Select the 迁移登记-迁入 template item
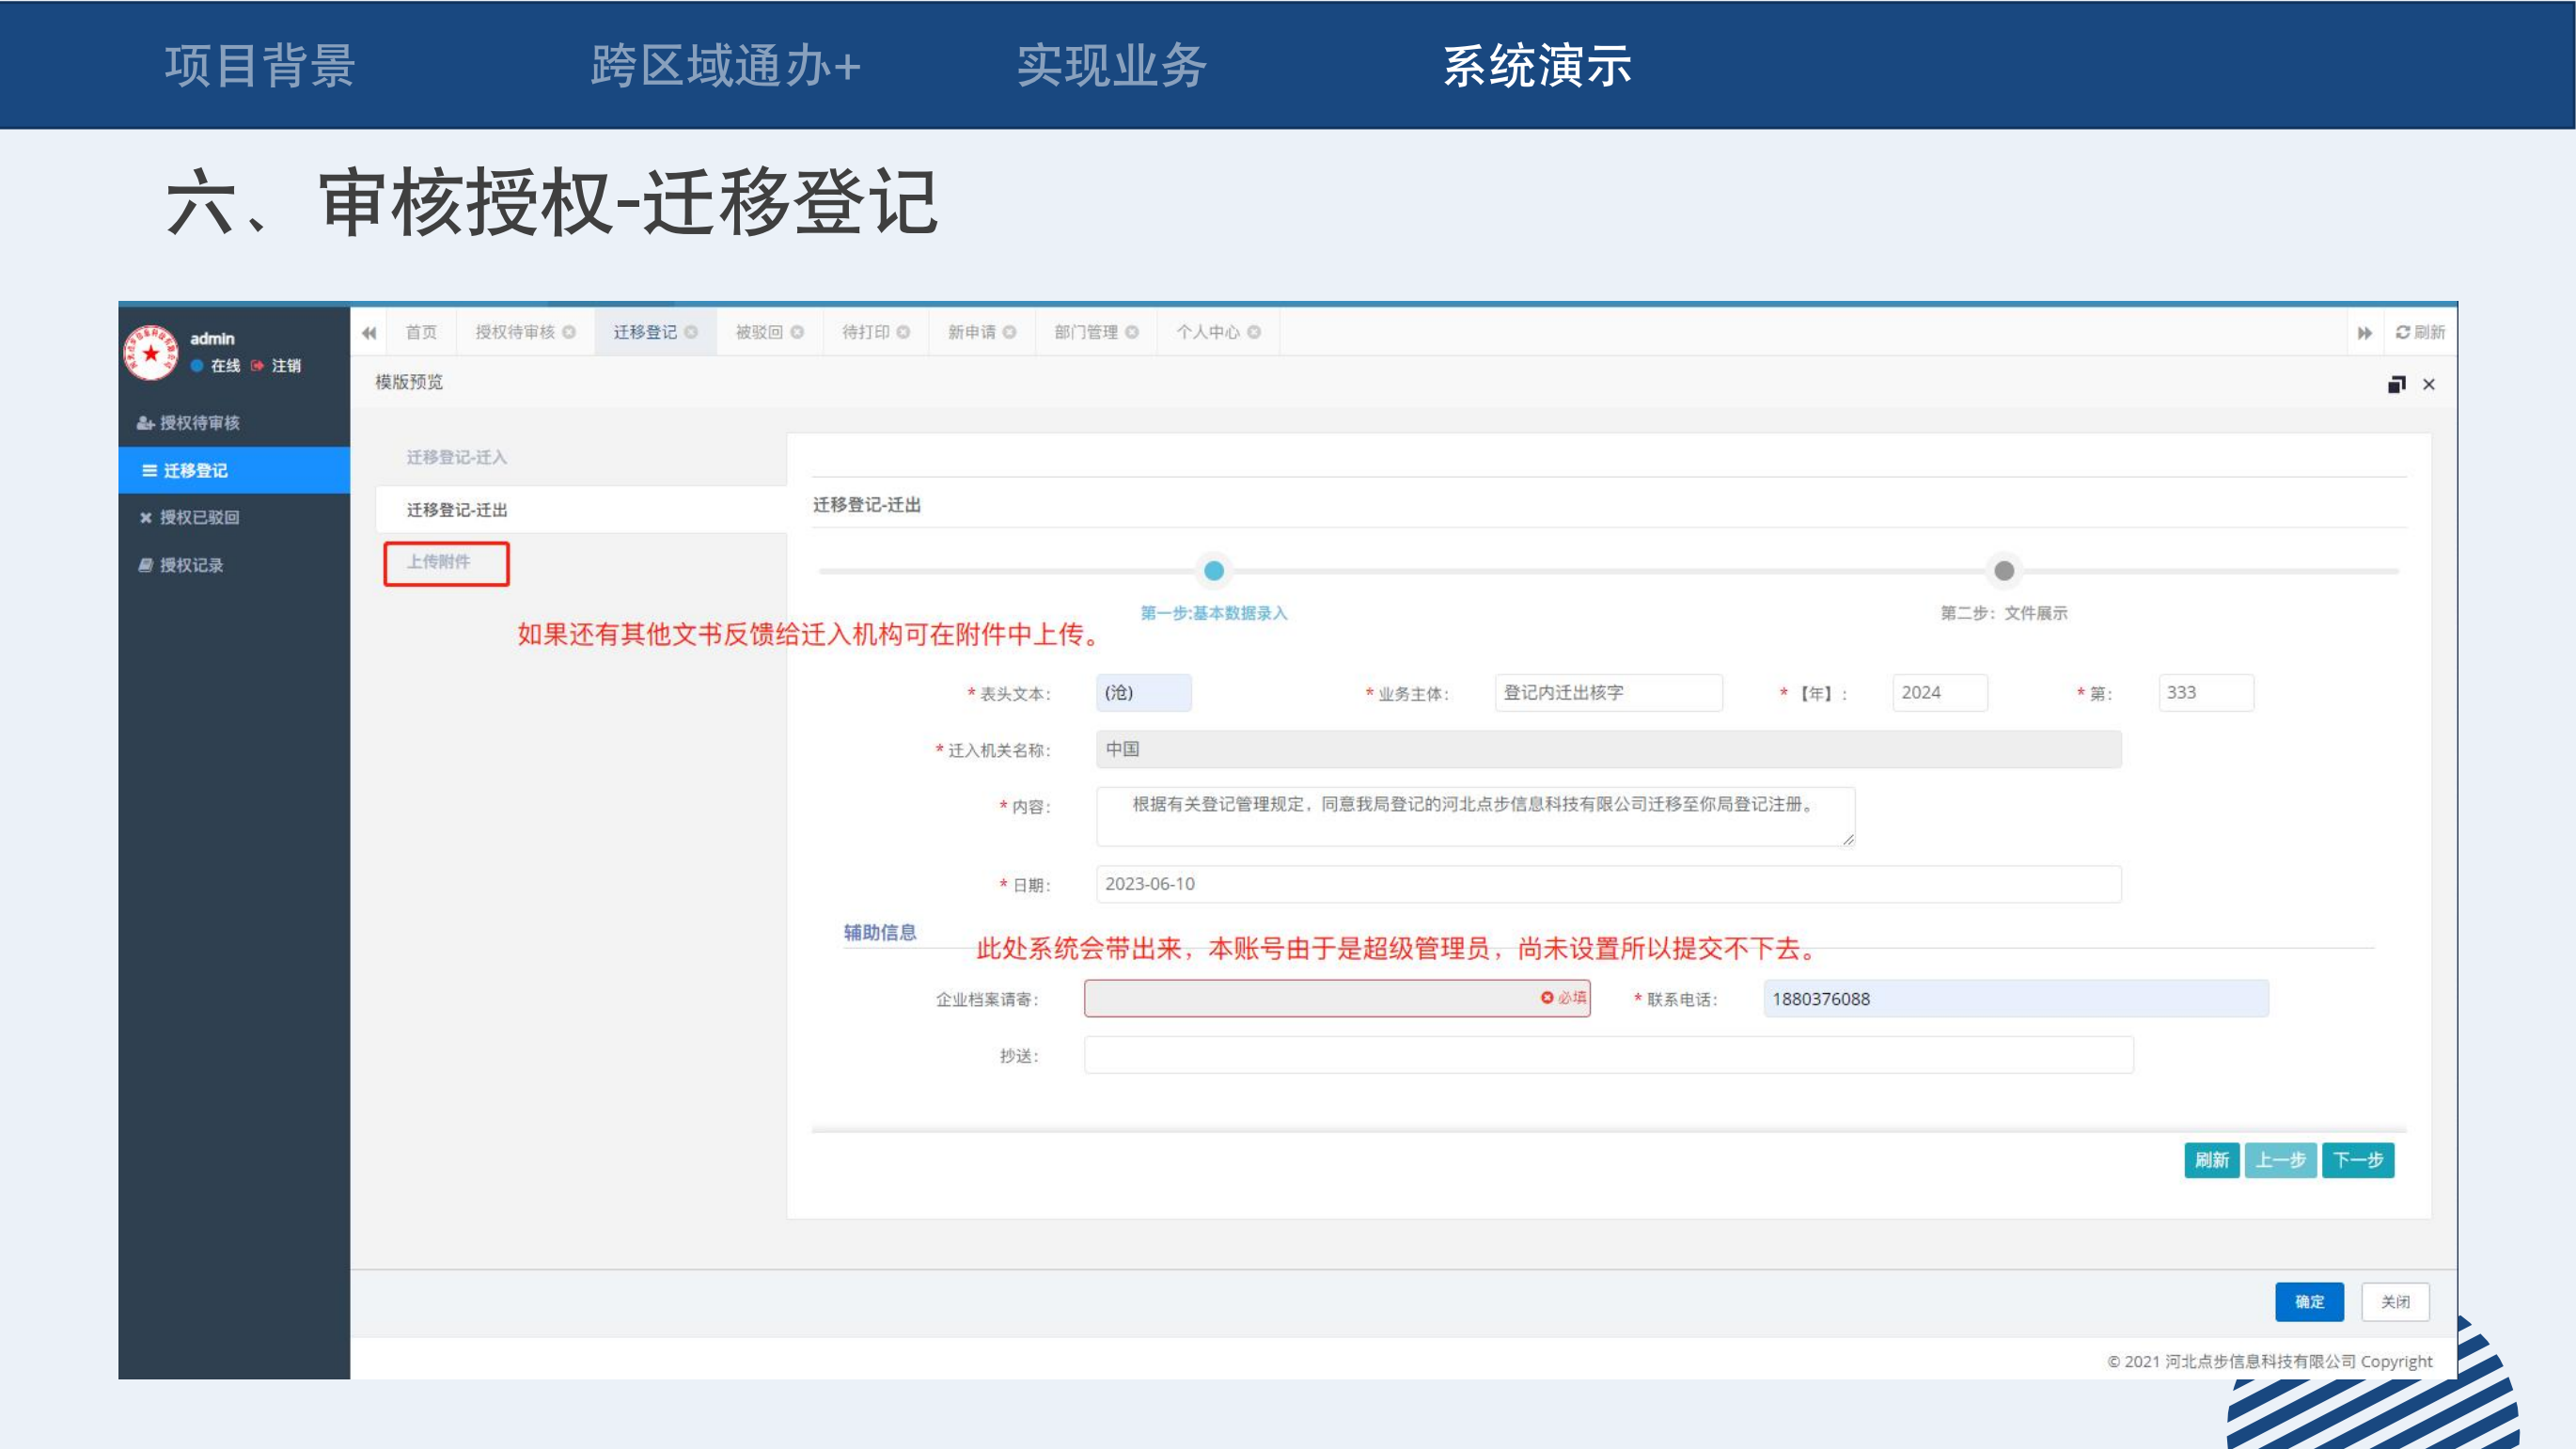2576x1449 pixels. [456, 457]
